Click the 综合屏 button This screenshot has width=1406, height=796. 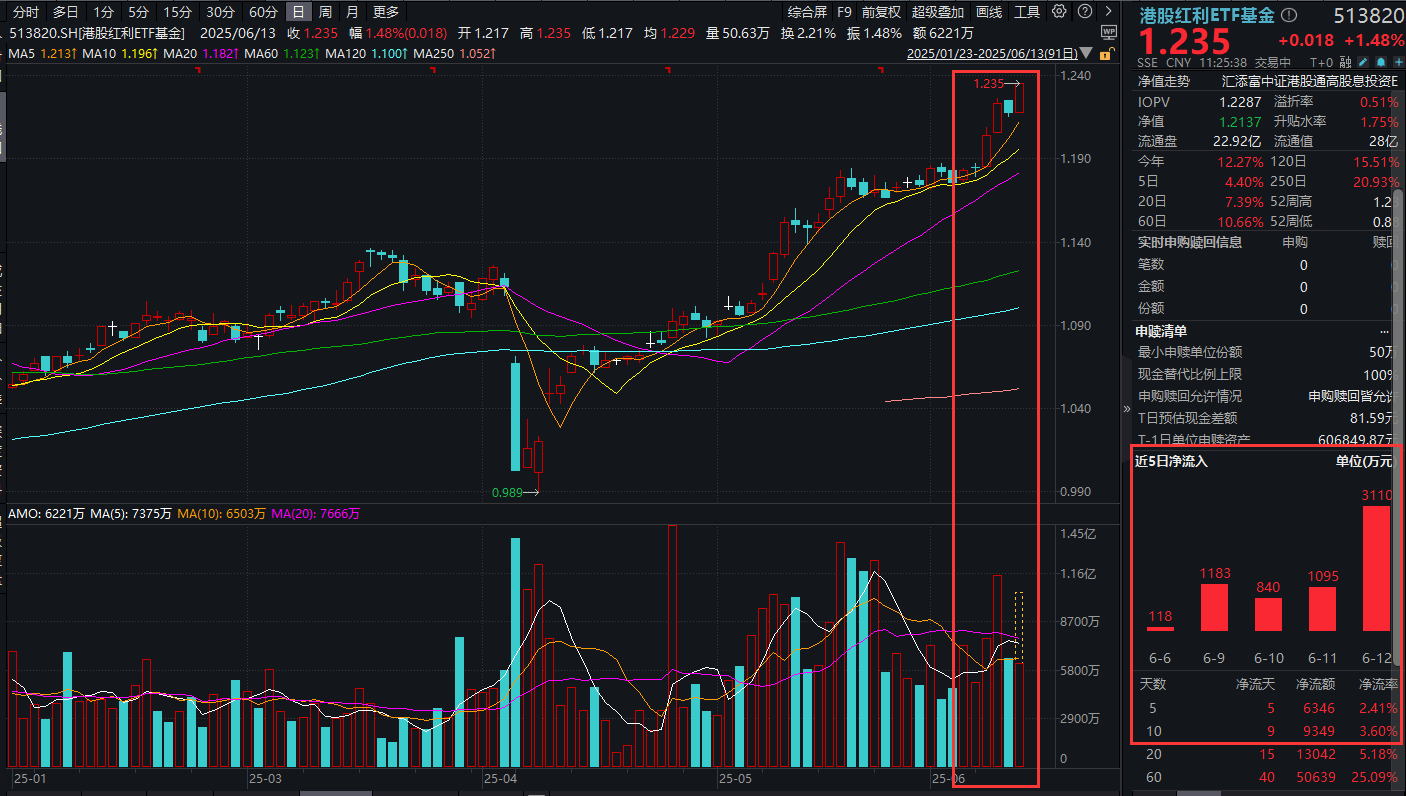[807, 12]
